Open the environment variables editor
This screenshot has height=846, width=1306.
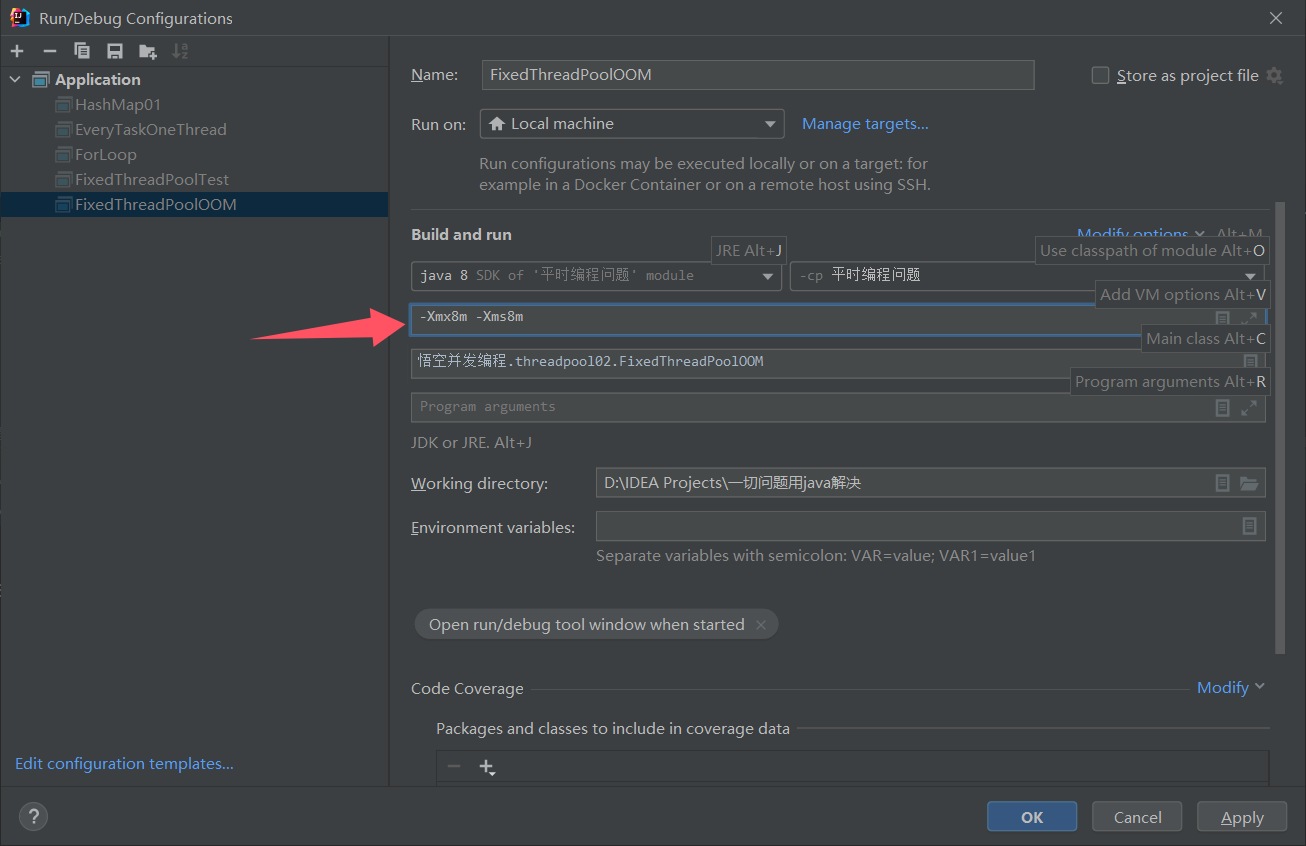coord(1249,526)
